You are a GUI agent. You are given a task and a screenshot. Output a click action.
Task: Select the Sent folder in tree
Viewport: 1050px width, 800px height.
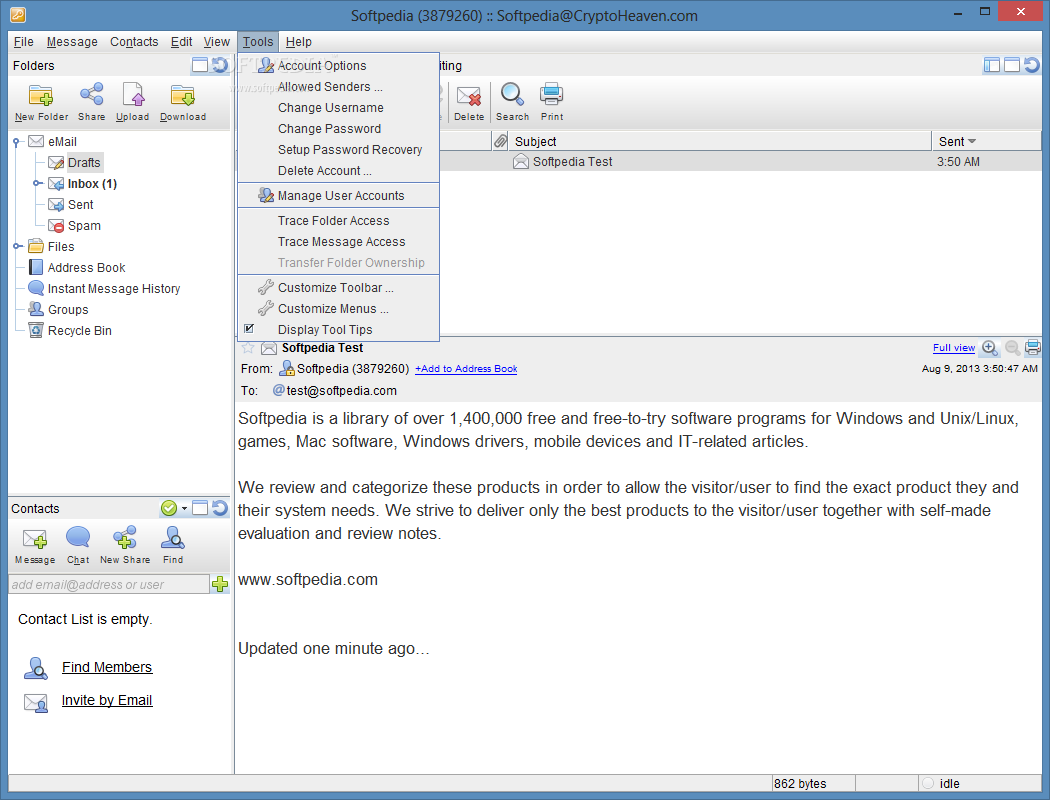80,205
